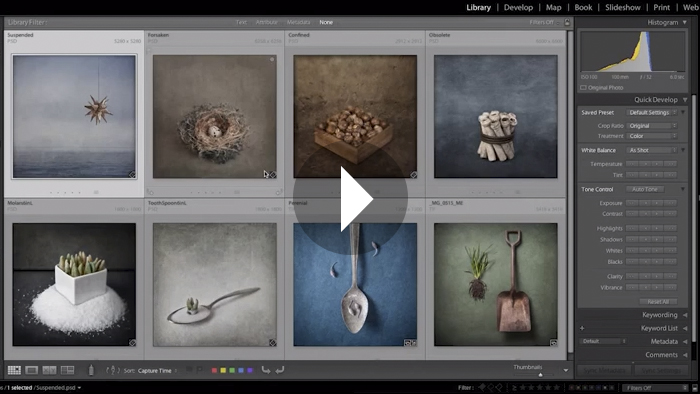The image size is (700, 394).
Task: Set flag as pick in toolbar
Action: [x=189, y=370]
